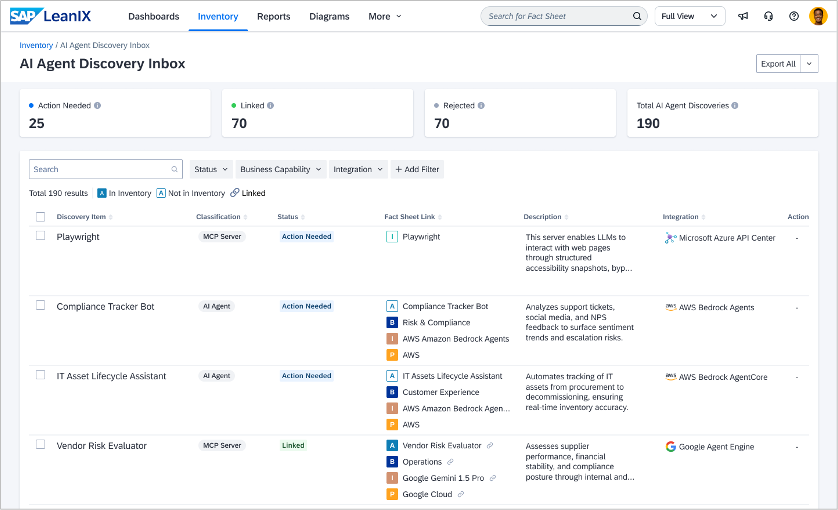Open the Business Capability filter dropdown
Image resolution: width=838 pixels, height=510 pixels.
(281, 170)
